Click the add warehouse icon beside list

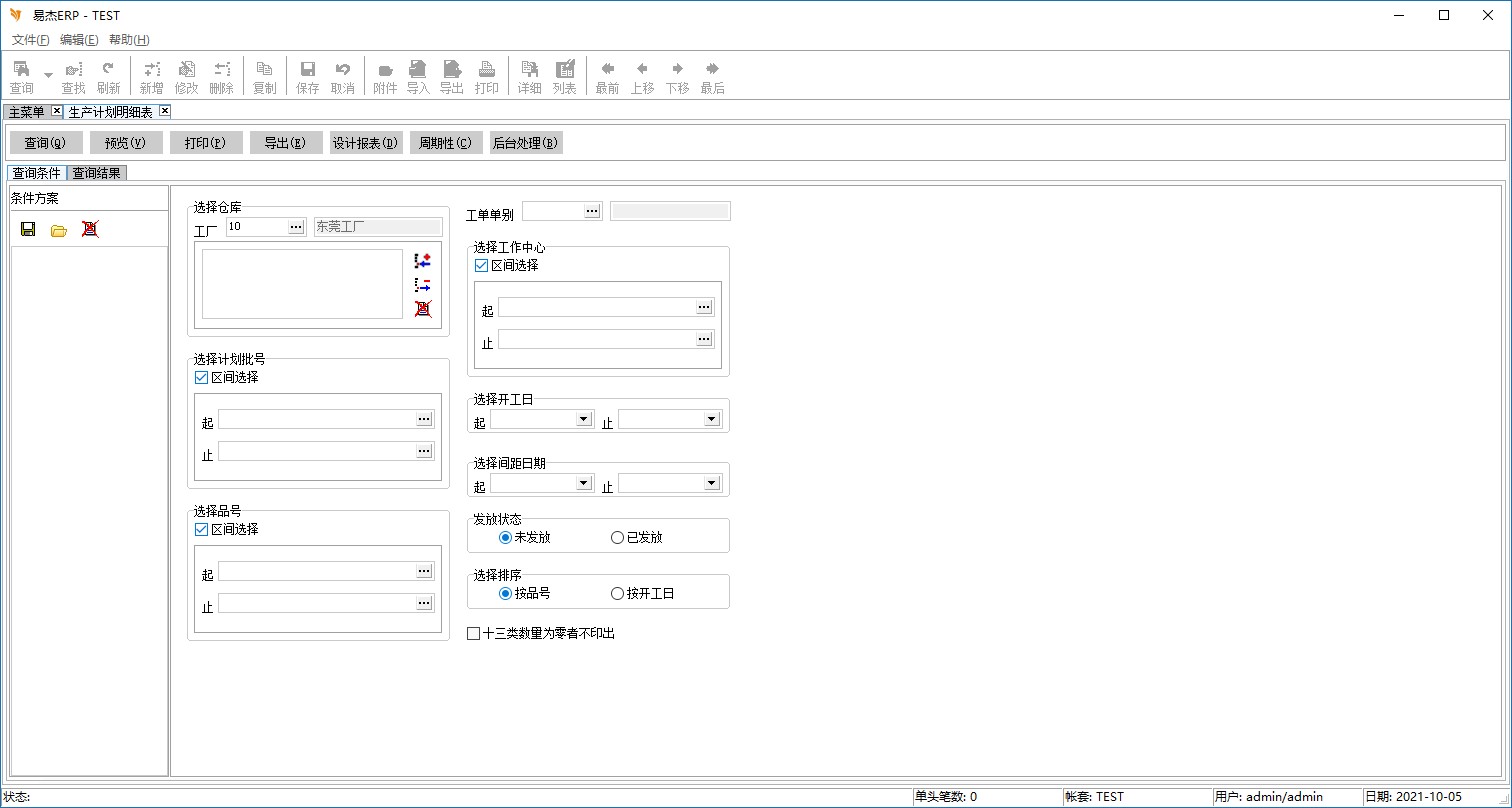tap(423, 261)
